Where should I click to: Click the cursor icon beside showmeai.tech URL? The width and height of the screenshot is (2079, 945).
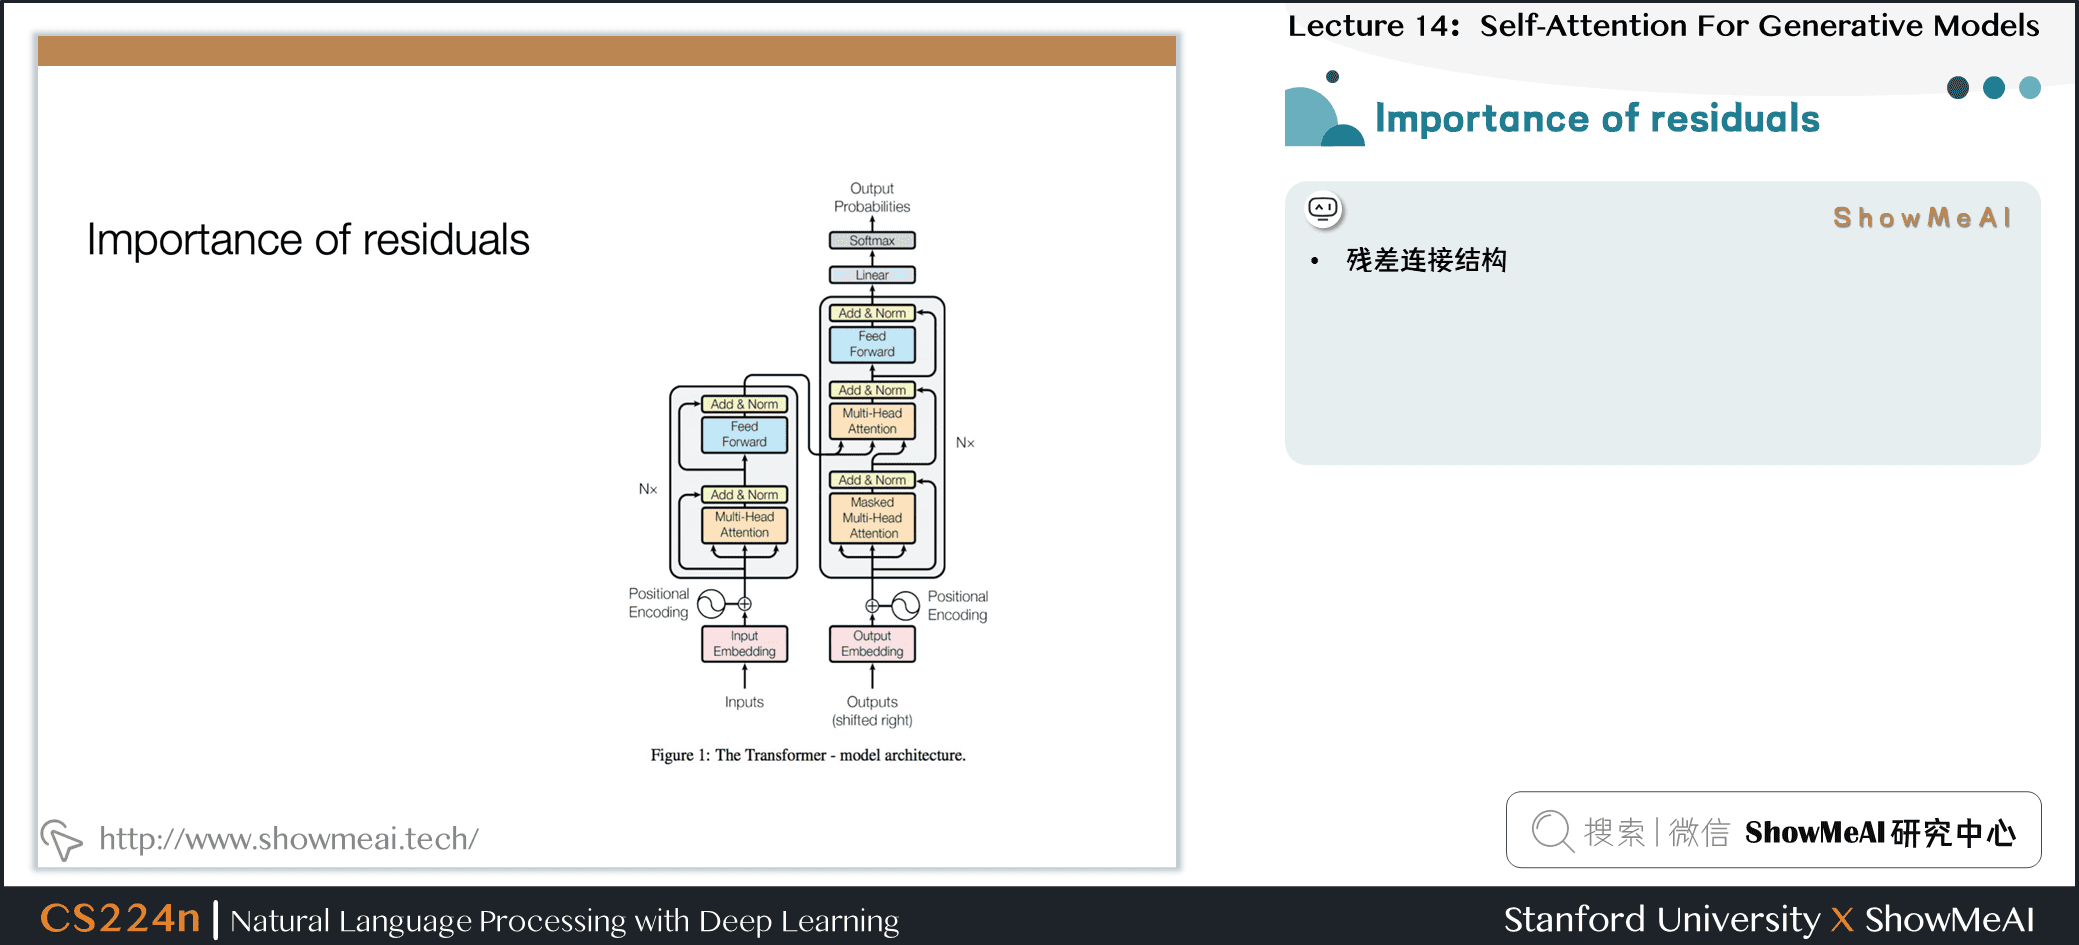click(x=61, y=839)
